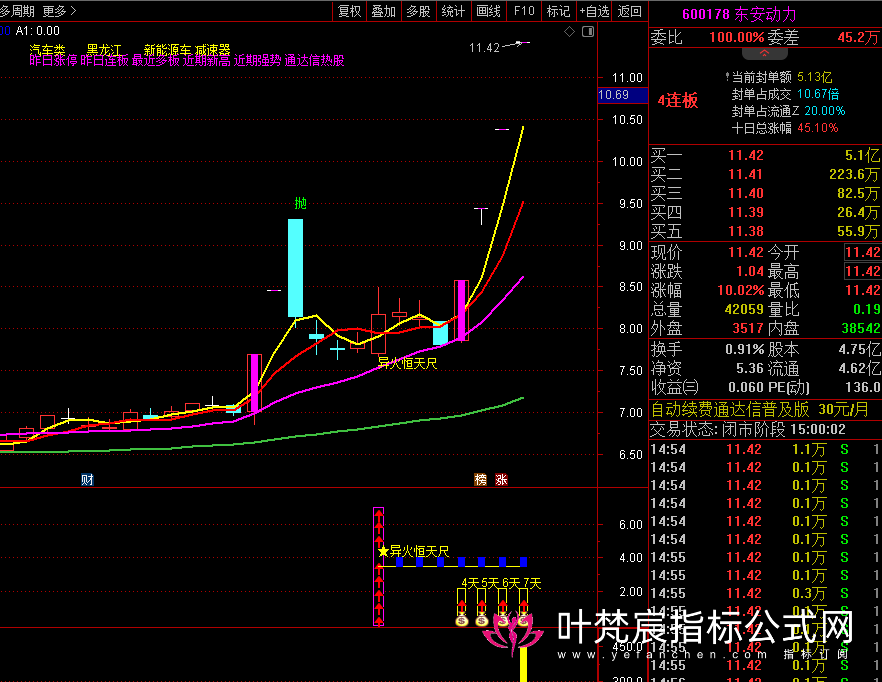Click the 9.00 price axis label
The image size is (882, 682).
point(631,245)
